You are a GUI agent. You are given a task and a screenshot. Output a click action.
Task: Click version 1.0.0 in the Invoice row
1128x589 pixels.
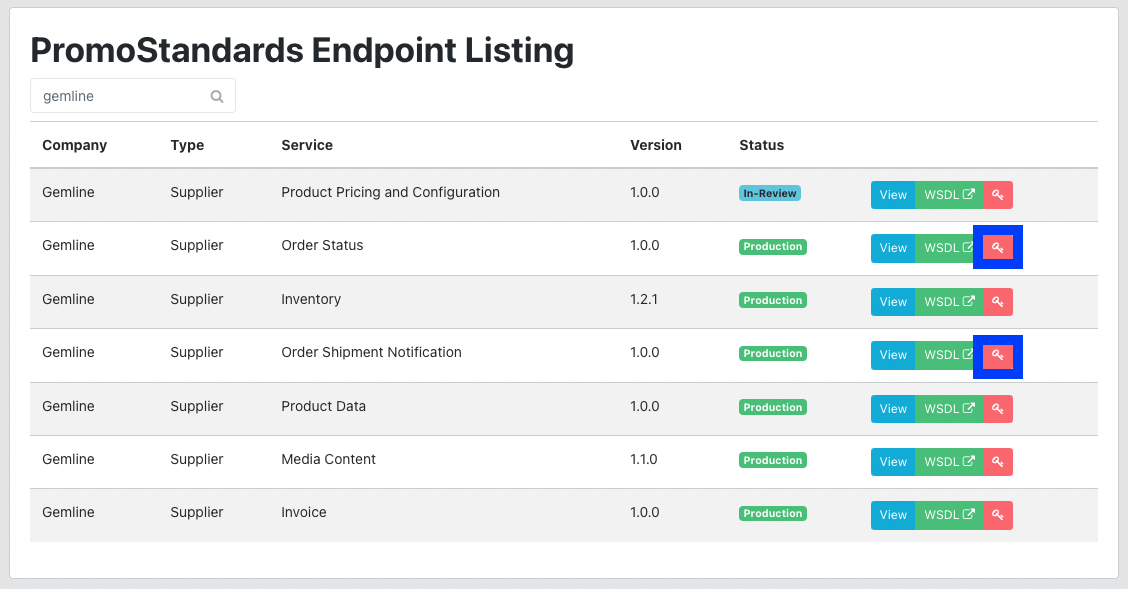click(x=645, y=513)
